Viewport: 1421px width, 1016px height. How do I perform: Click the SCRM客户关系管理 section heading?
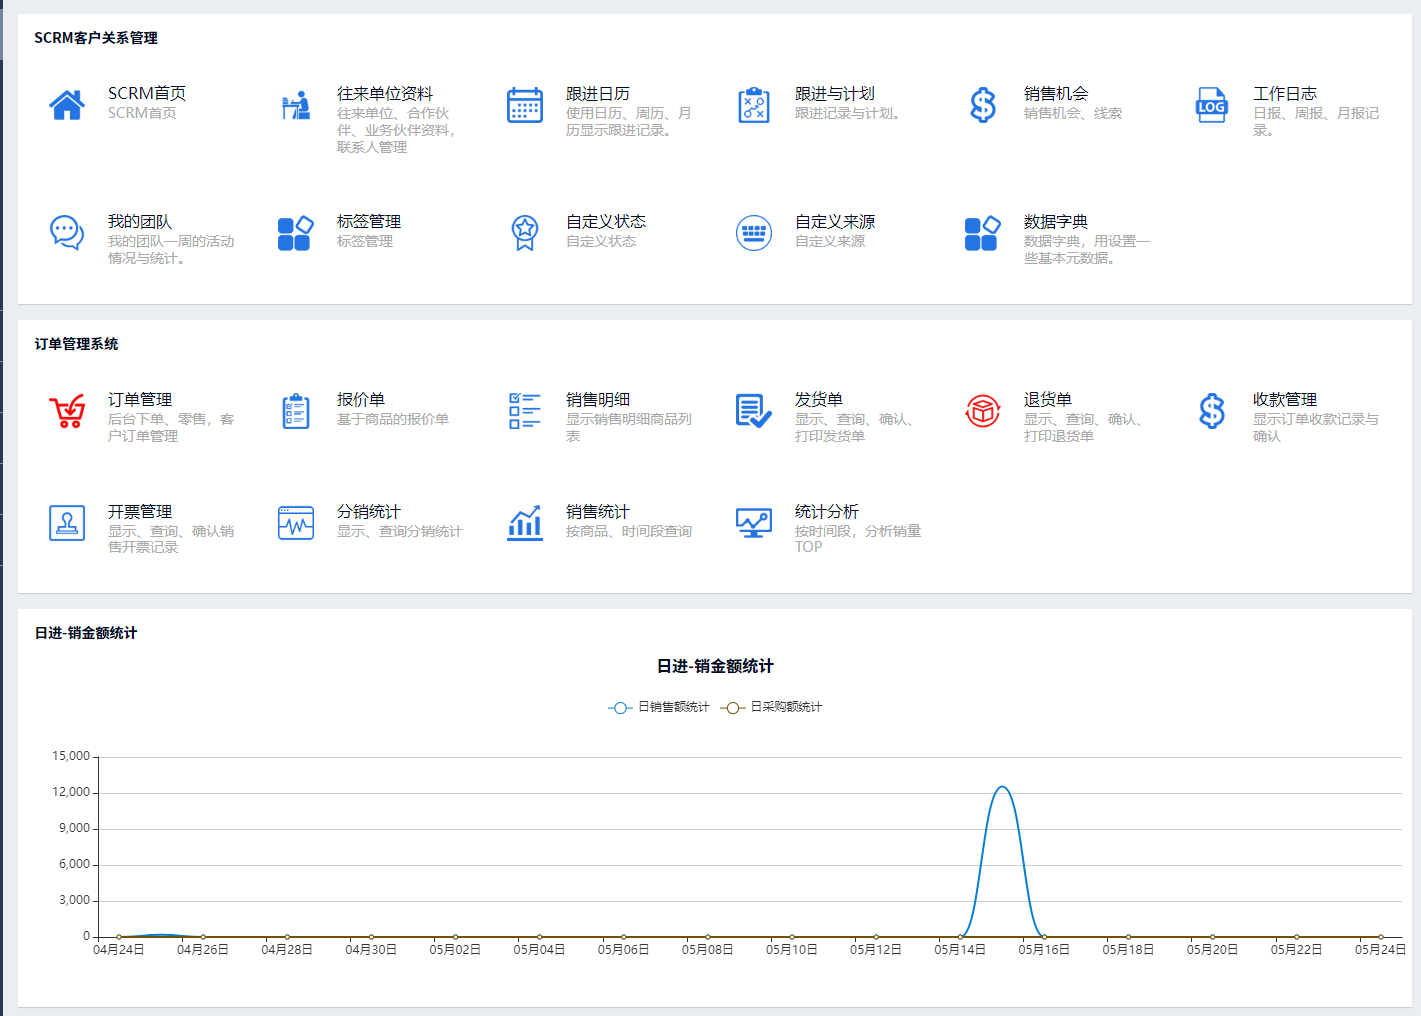click(x=96, y=38)
